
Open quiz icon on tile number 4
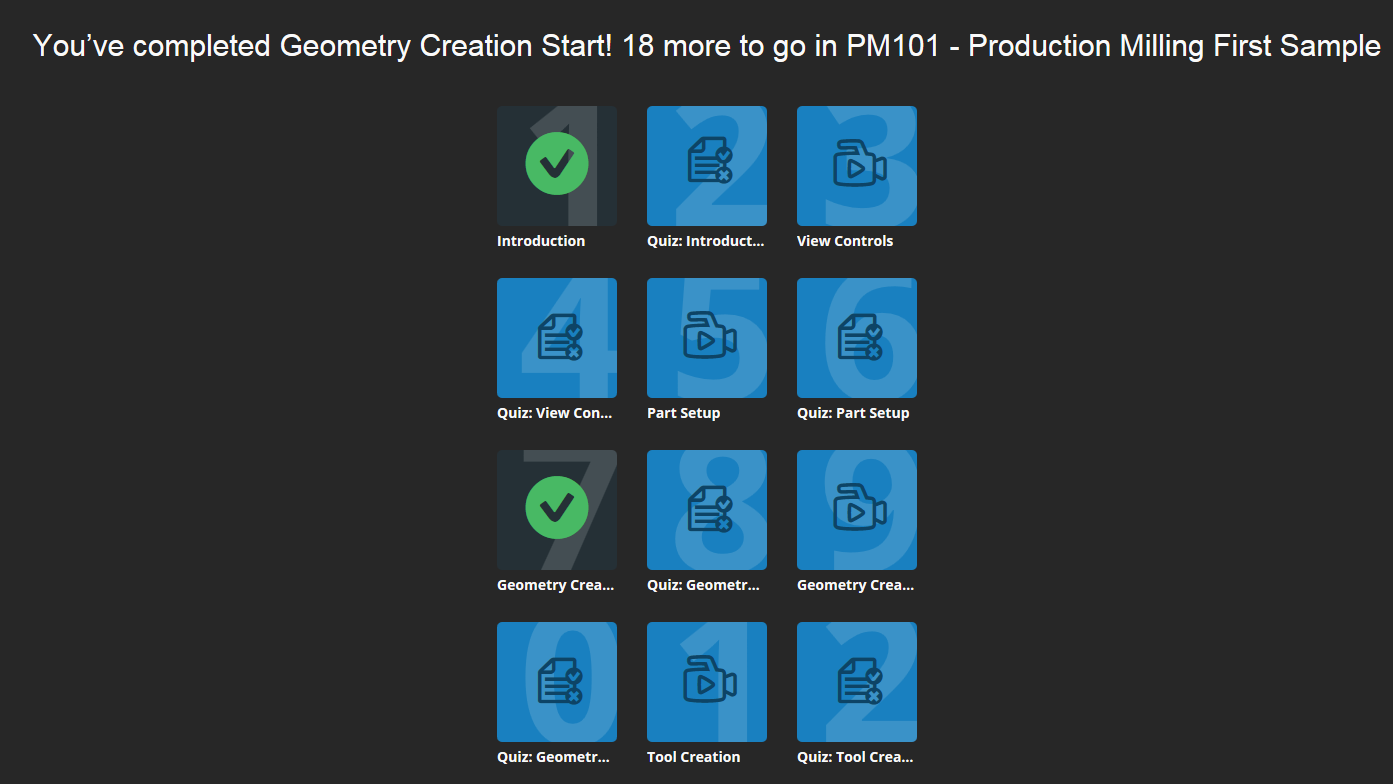pyautogui.click(x=558, y=337)
